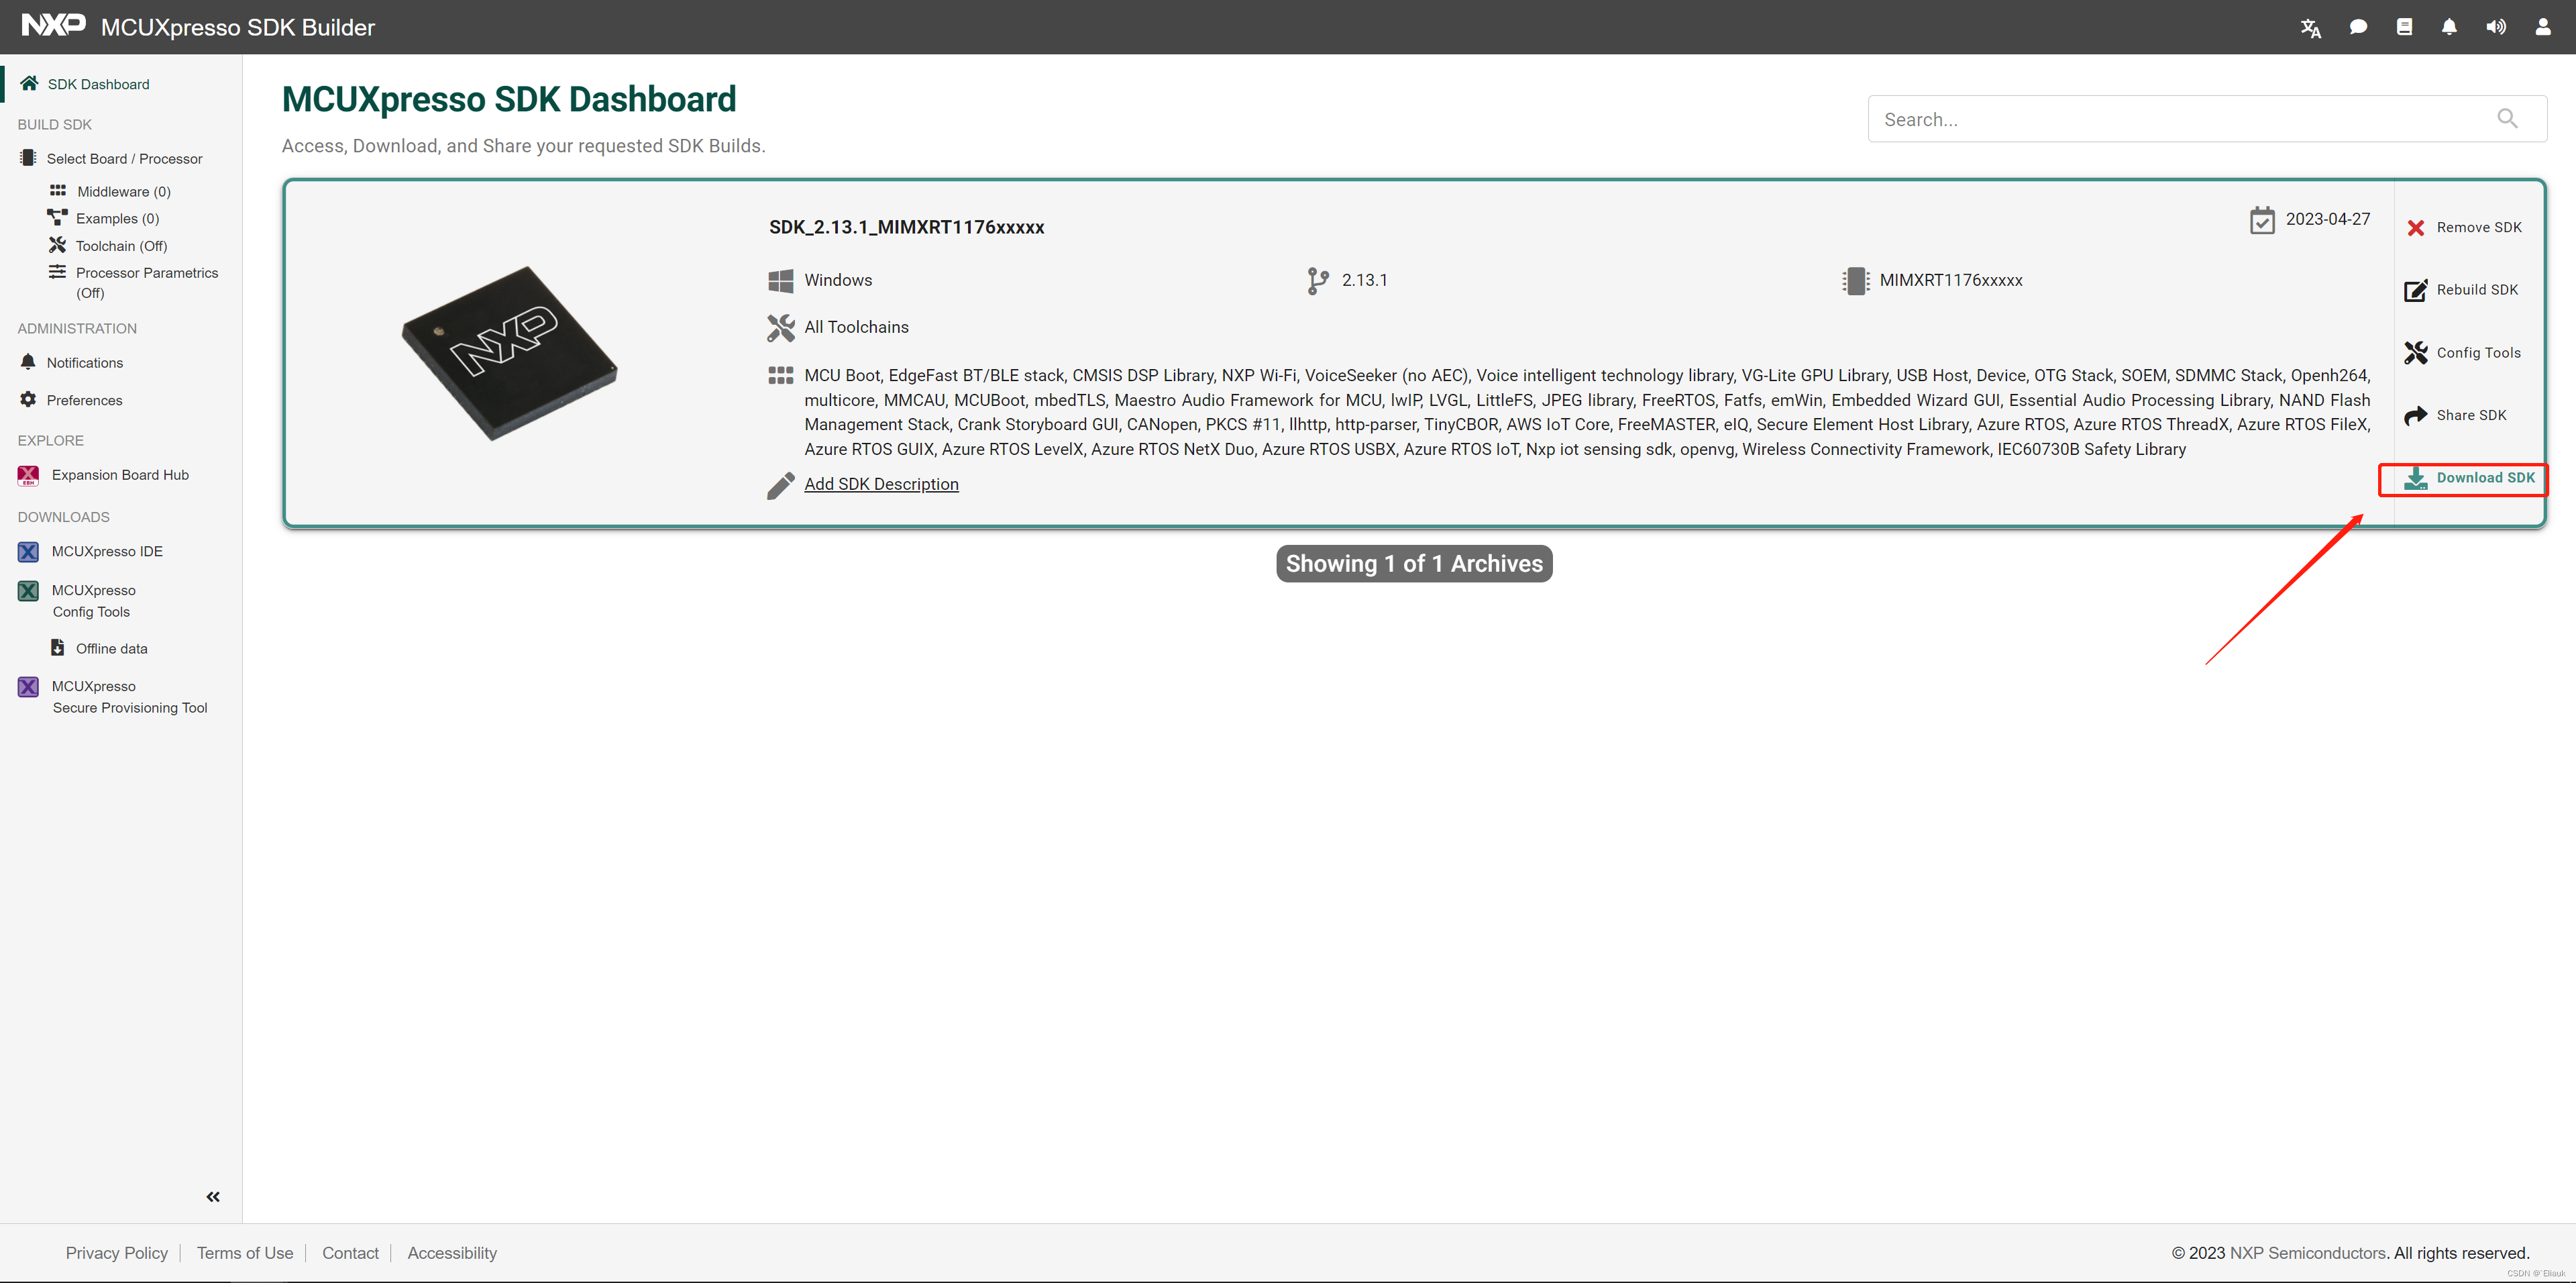The image size is (2576, 1283).
Task: Open the documentation book icon
Action: pos(2404,27)
